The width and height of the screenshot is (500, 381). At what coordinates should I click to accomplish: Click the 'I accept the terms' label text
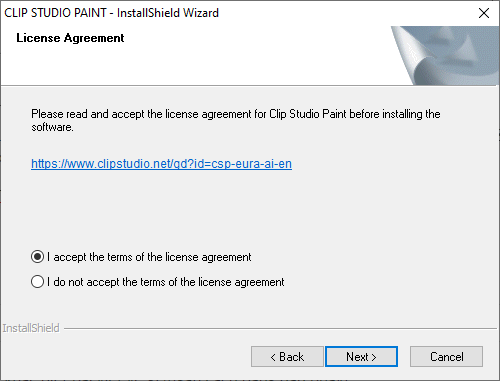149,257
